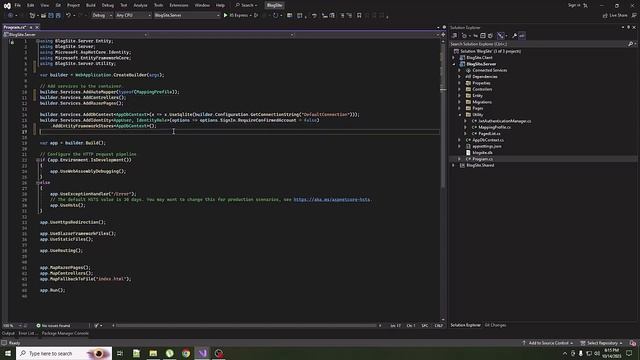Screen dimensions: 640x360
Task: Open the Error List tab
Action: pyautogui.click(x=27, y=333)
